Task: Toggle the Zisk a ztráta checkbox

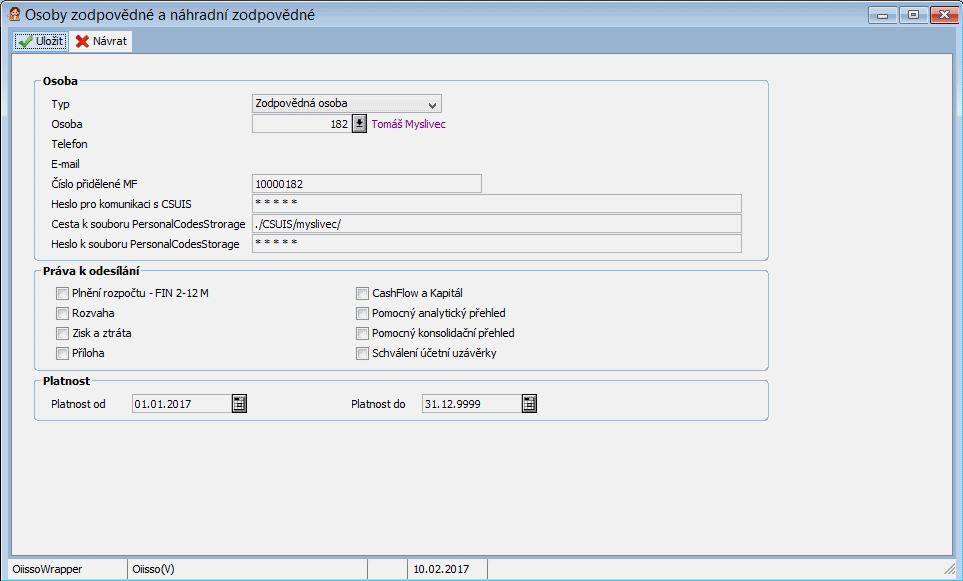Action: 63,333
